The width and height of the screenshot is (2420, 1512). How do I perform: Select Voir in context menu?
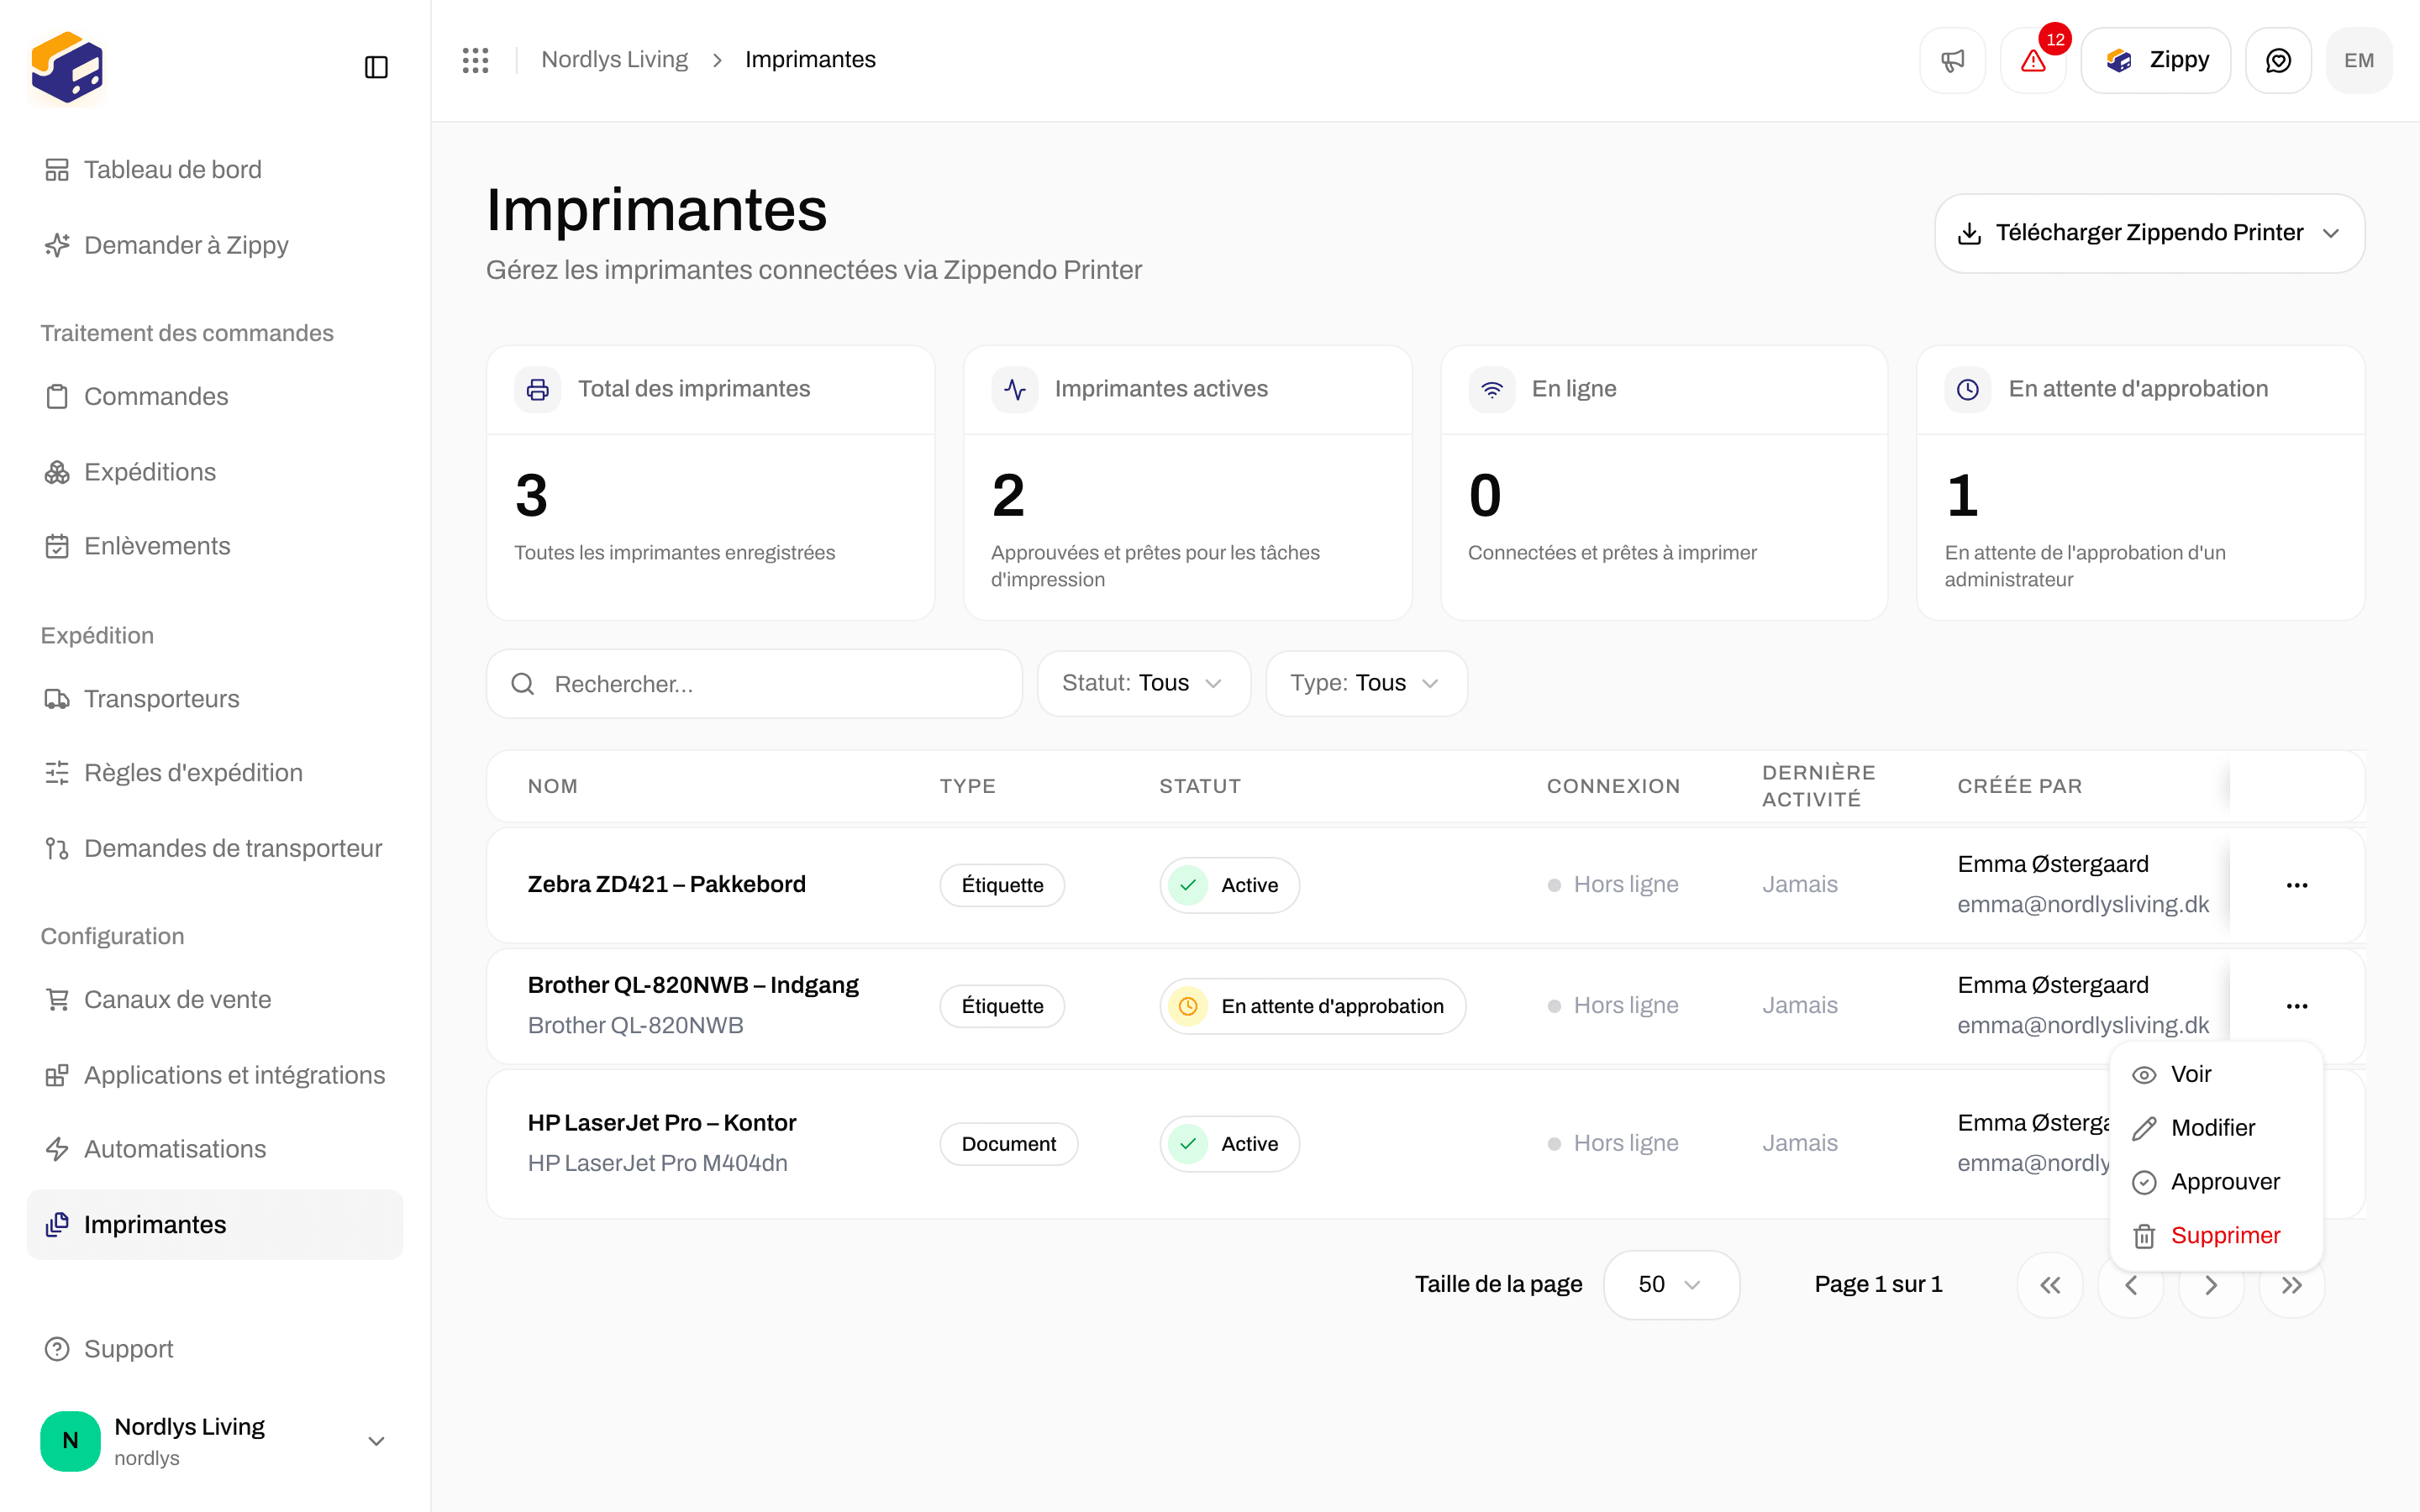pos(2216,1074)
